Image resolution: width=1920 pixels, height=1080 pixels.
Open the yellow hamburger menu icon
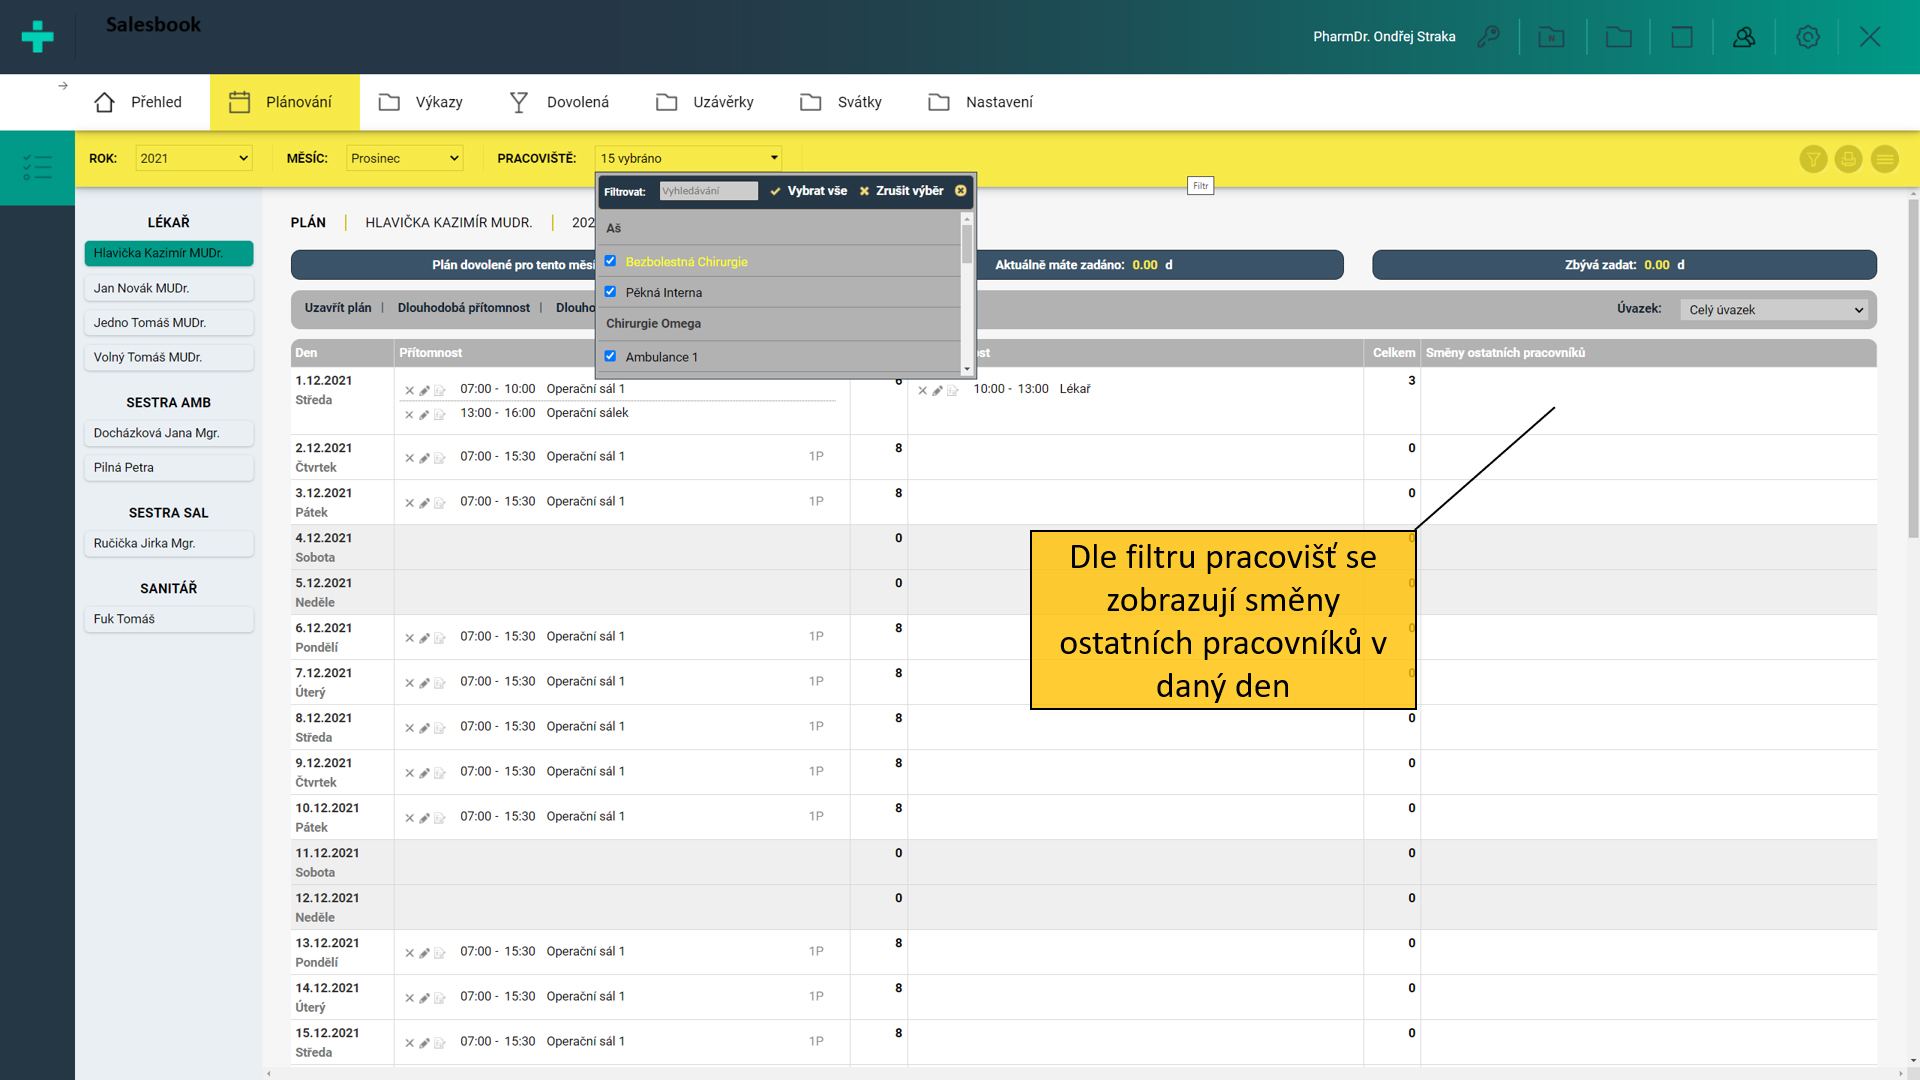pyautogui.click(x=1884, y=159)
